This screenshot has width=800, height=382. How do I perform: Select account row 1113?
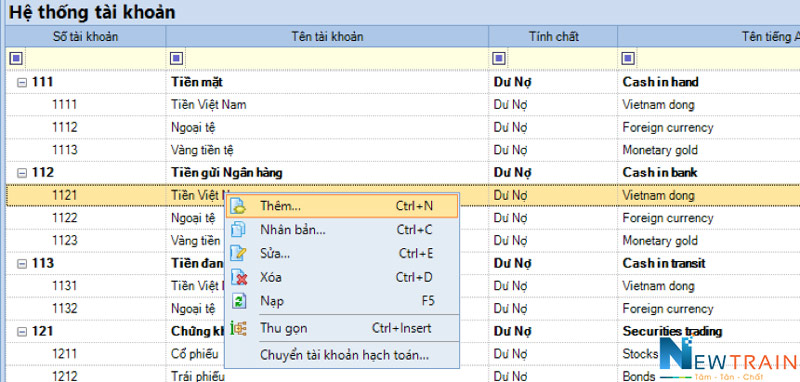click(x=403, y=150)
